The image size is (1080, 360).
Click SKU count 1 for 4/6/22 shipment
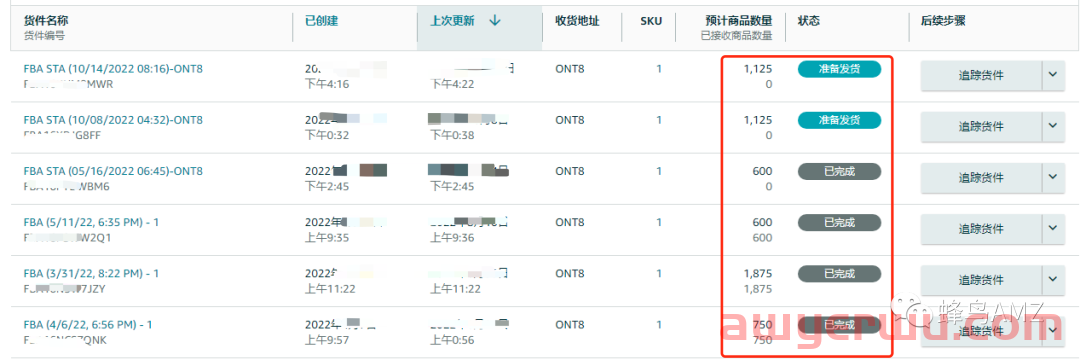658,324
